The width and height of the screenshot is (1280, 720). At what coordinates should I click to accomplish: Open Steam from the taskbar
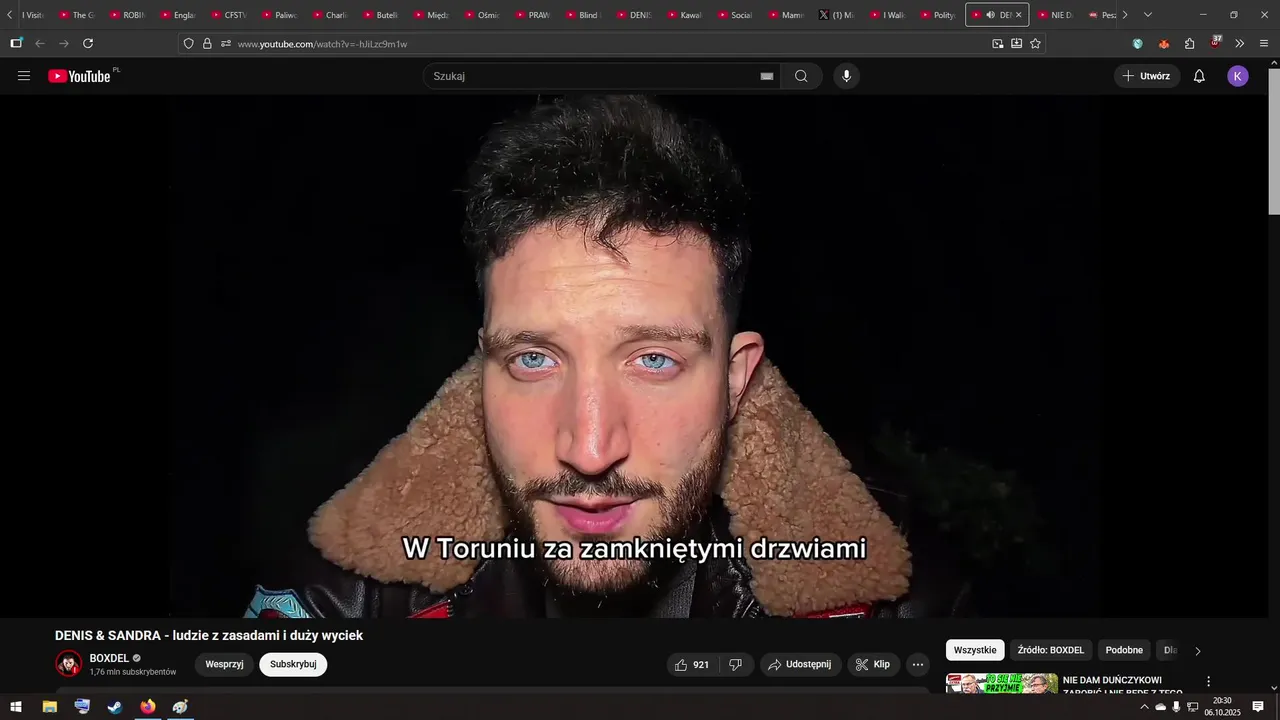115,707
